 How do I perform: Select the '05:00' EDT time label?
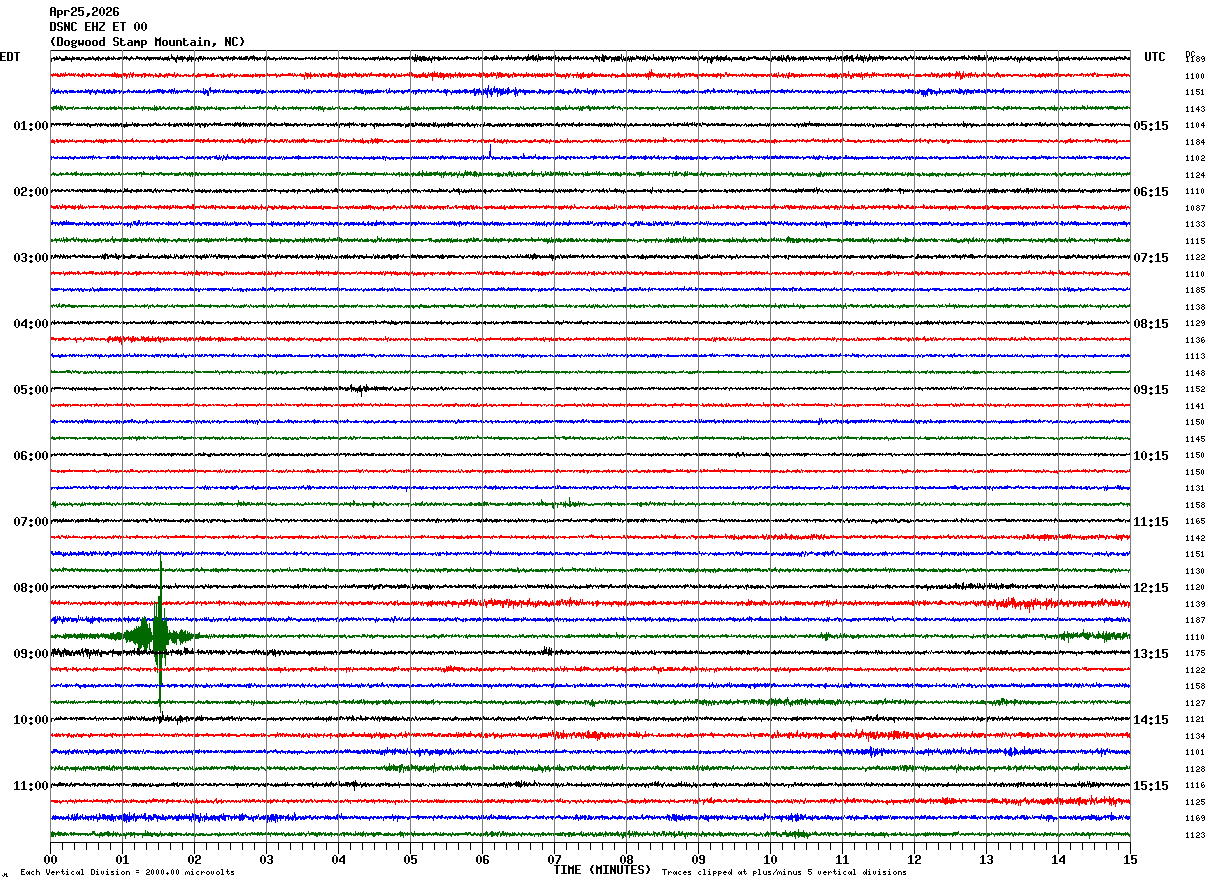click(31, 390)
